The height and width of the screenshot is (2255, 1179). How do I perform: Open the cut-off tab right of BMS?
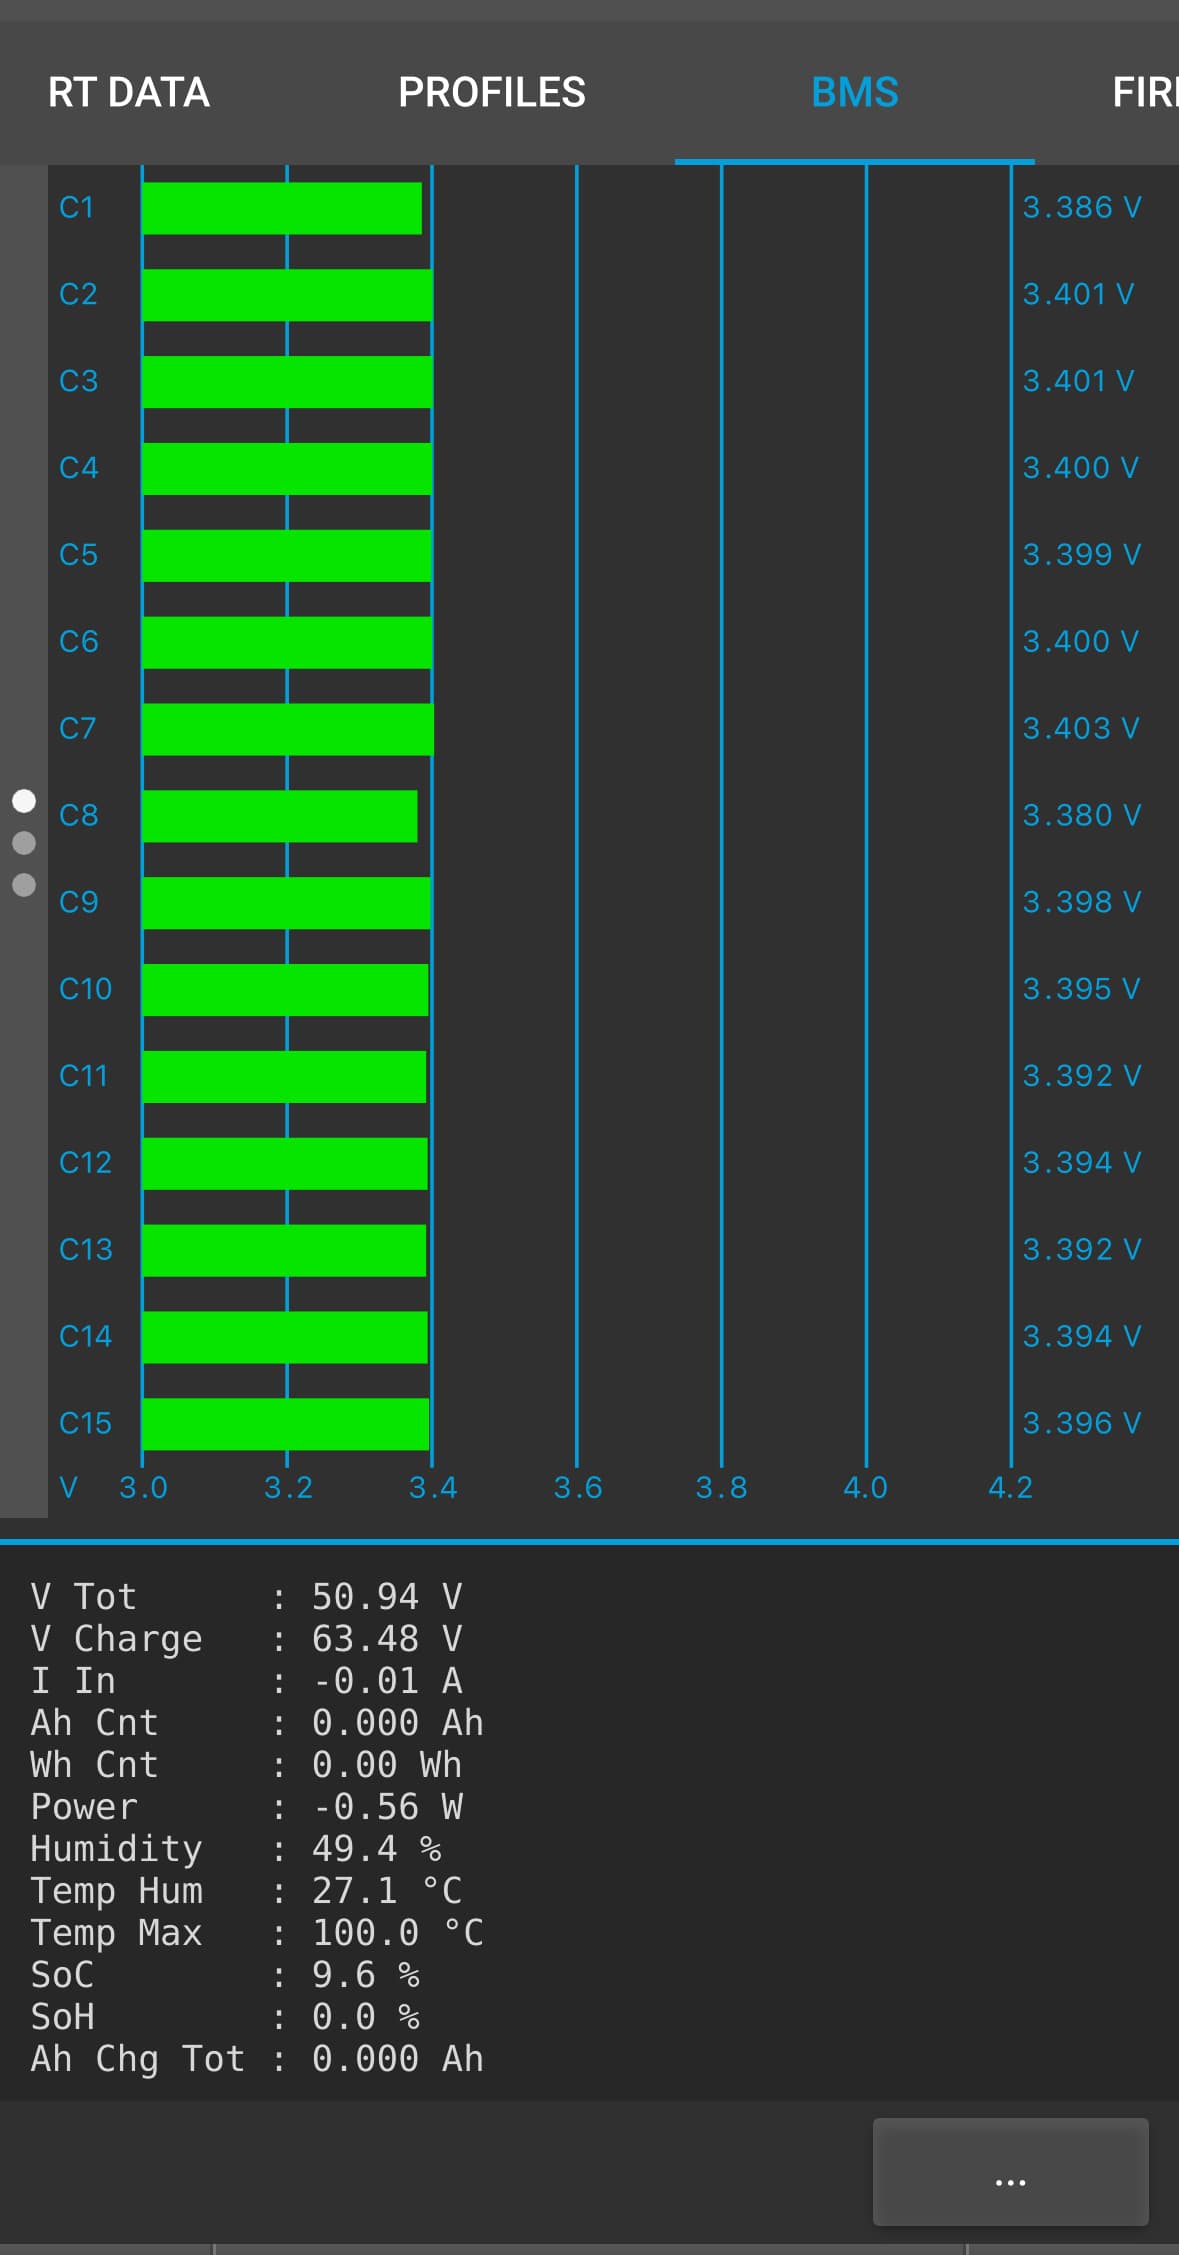click(x=1143, y=93)
